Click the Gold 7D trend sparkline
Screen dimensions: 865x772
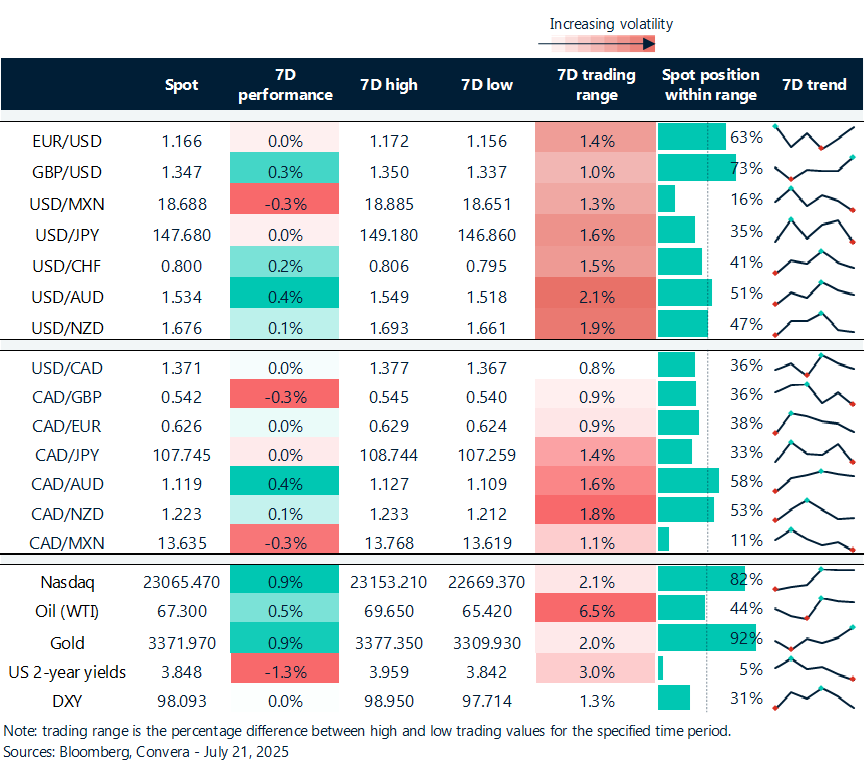815,638
